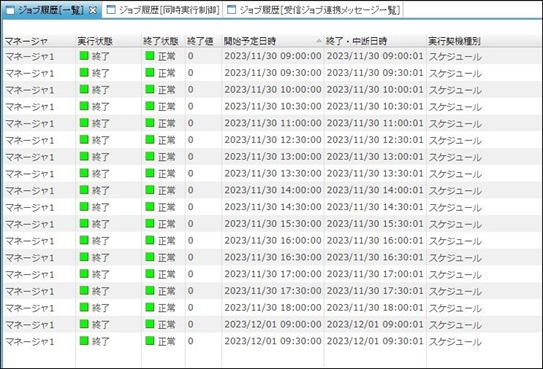The image size is (543, 369).
Task: Click green 正常 icon in 16:00:00 row
Action: pos(150,240)
